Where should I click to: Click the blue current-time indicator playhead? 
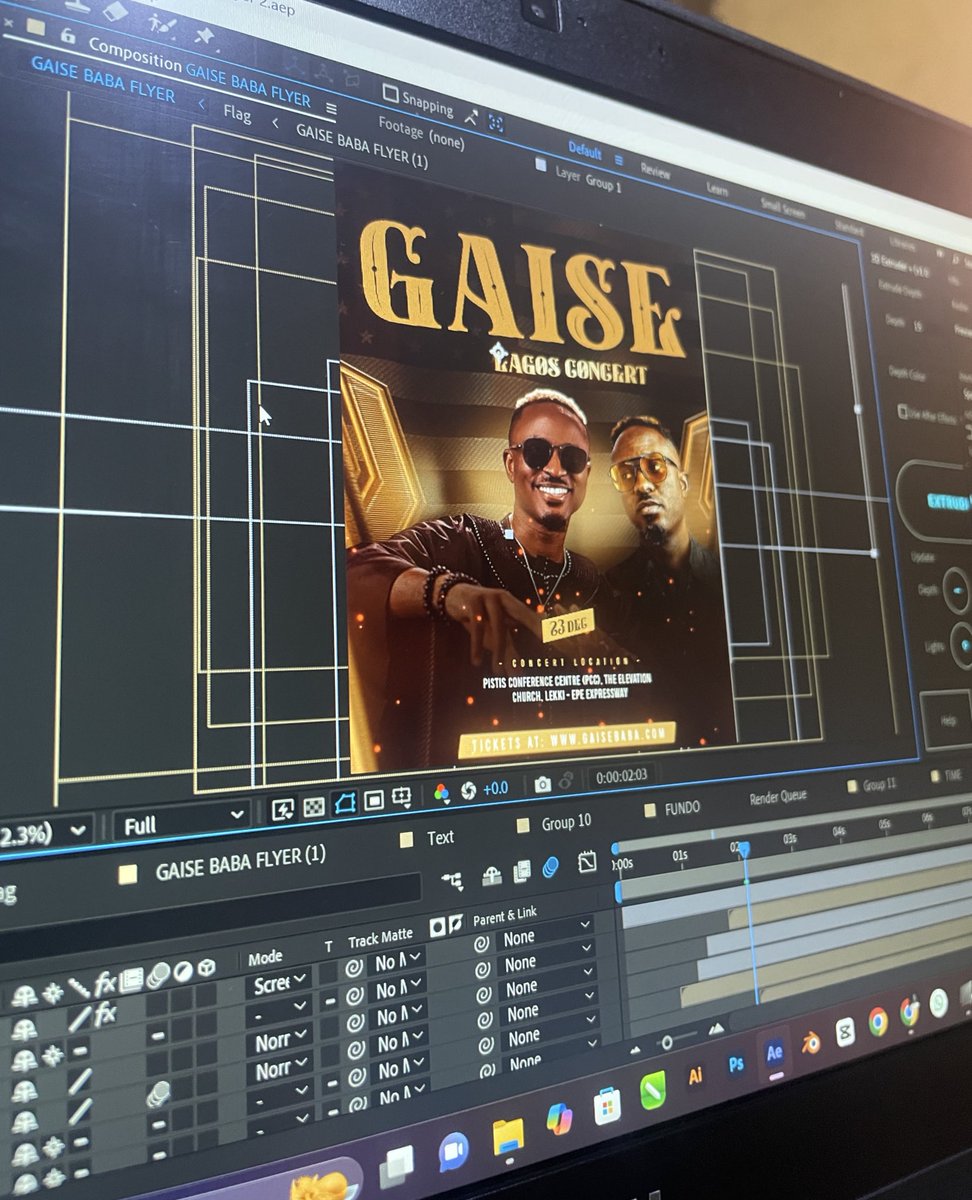tap(743, 849)
